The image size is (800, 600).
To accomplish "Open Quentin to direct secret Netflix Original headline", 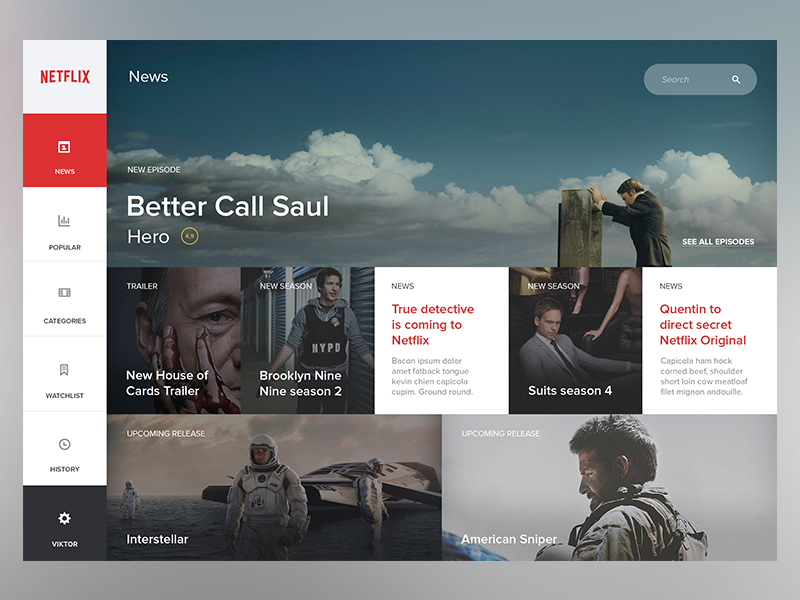I will coord(703,324).
